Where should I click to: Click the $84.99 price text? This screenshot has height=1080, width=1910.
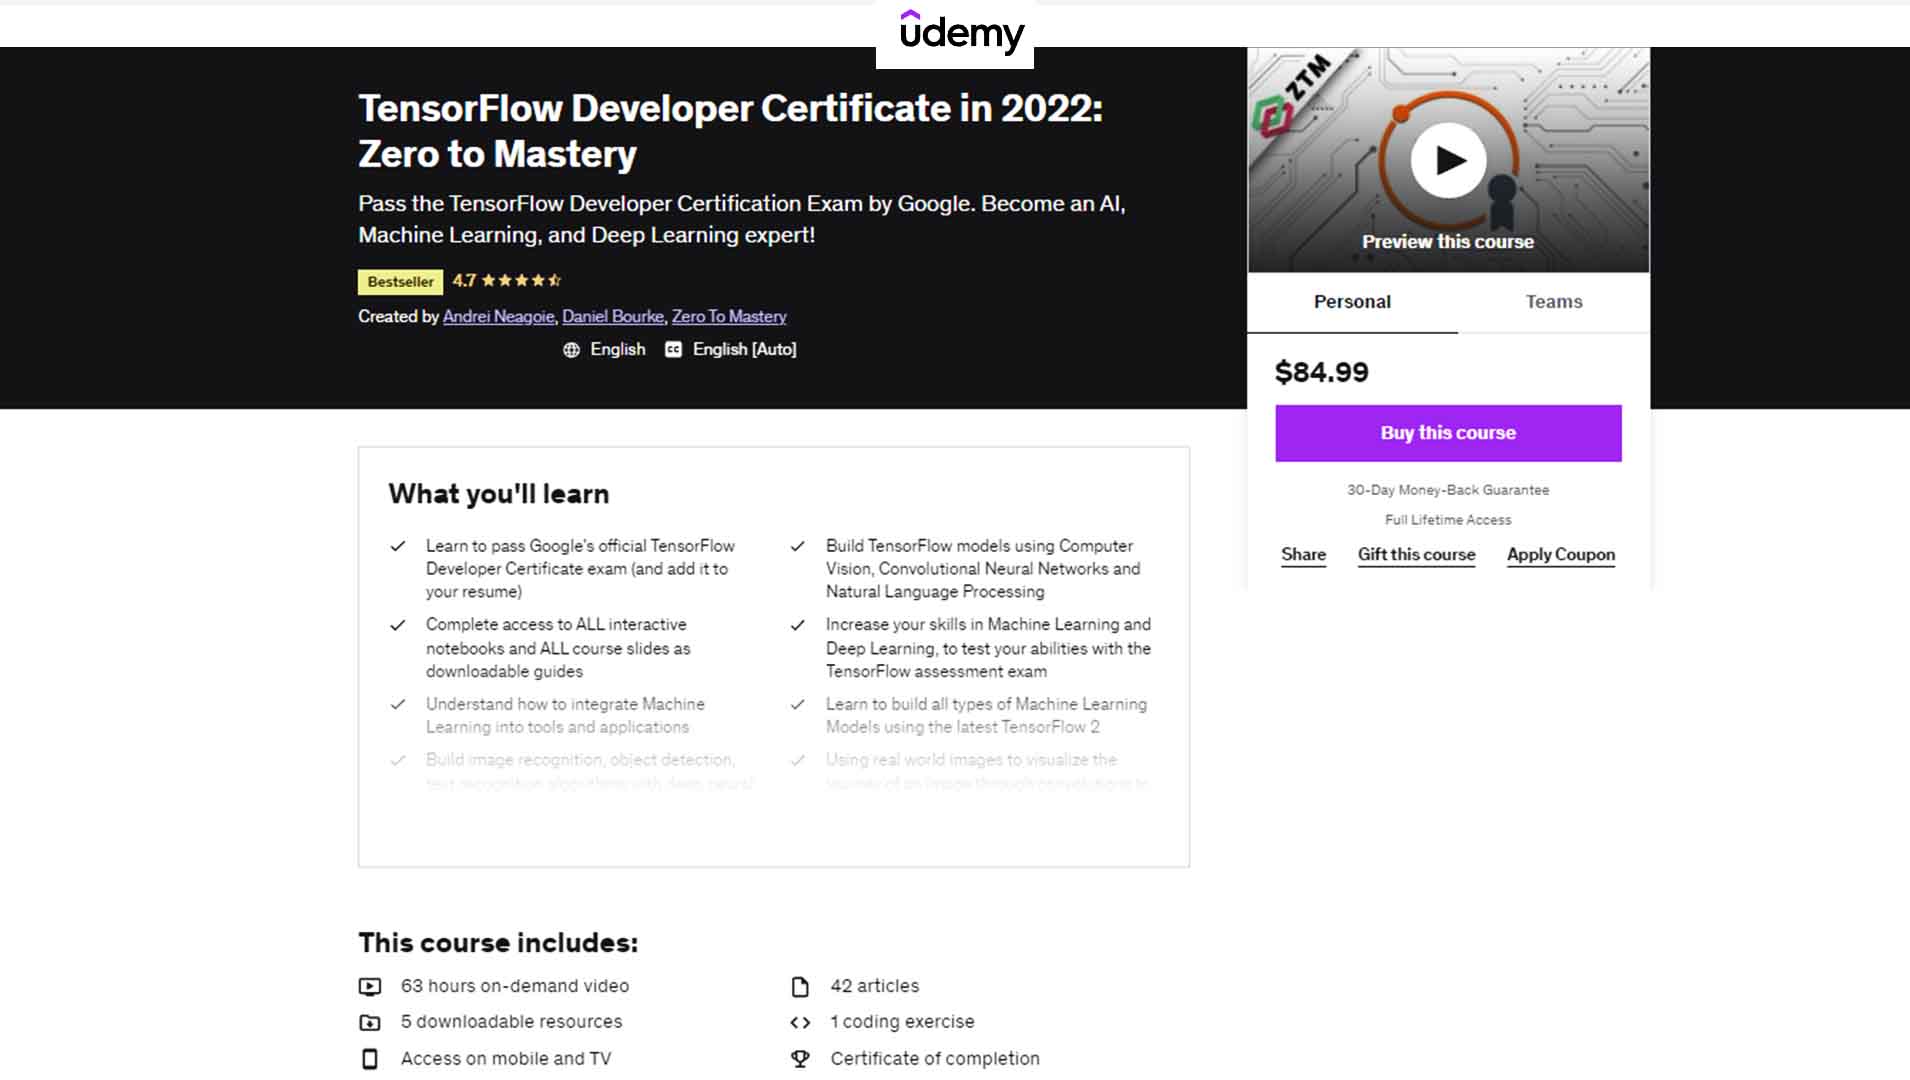click(1321, 372)
